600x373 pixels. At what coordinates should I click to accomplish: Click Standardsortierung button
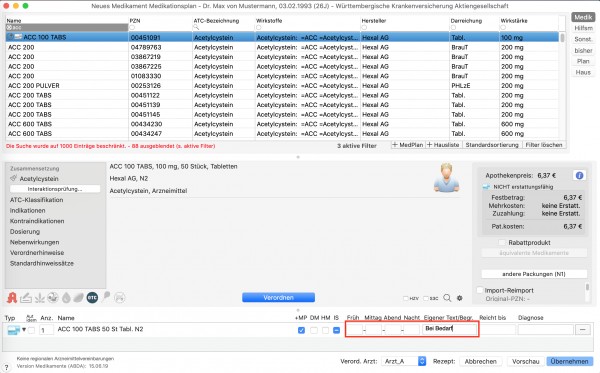492,145
